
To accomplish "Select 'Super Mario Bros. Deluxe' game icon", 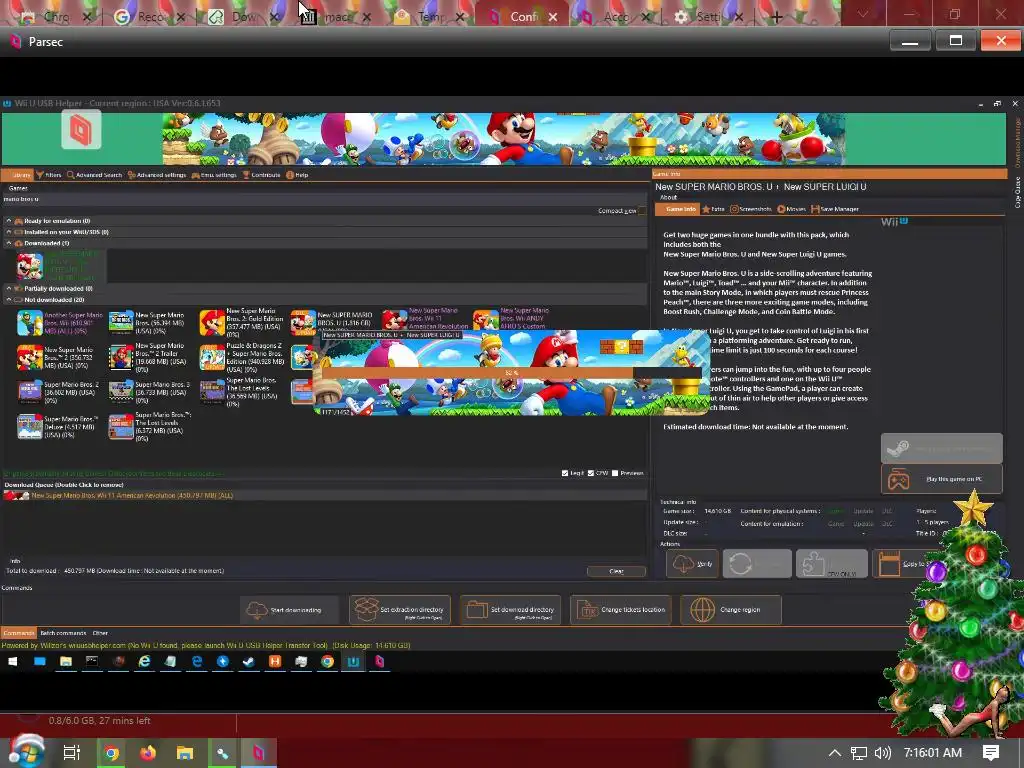I will point(29,426).
